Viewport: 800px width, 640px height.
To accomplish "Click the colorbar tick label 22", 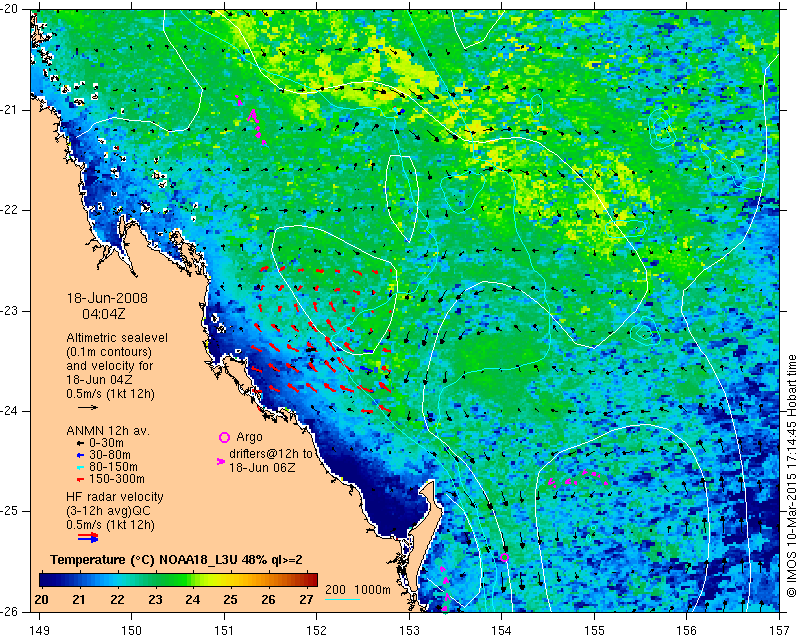I will pos(117,599).
